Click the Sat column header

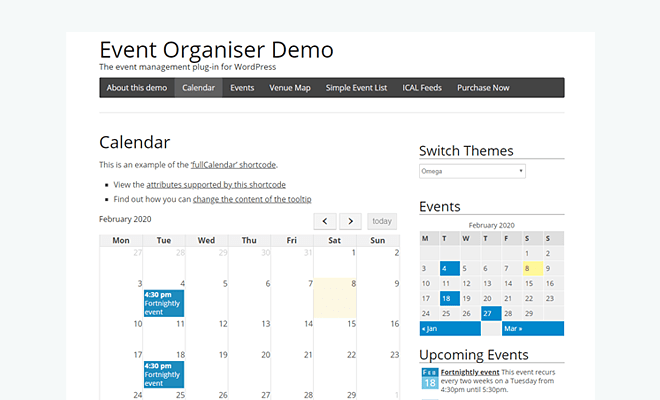[335, 240]
